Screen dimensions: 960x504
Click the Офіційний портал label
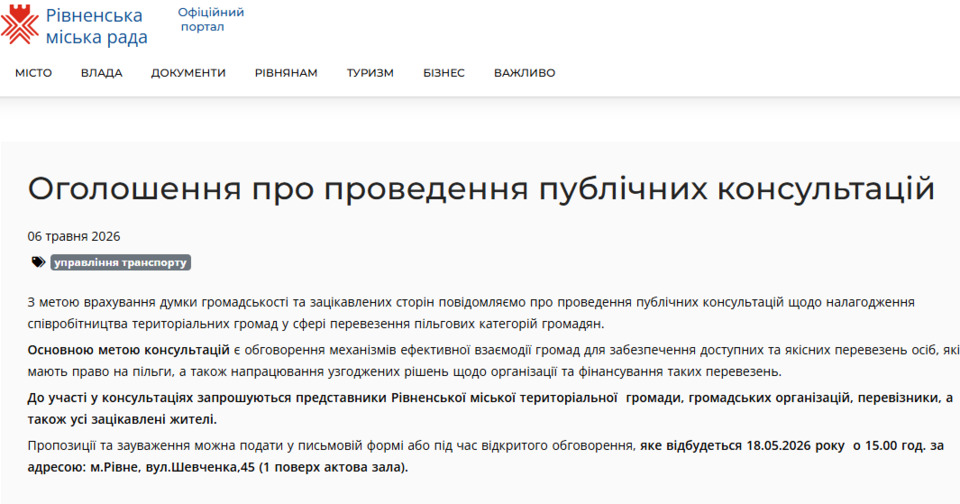pyautogui.click(x=211, y=20)
